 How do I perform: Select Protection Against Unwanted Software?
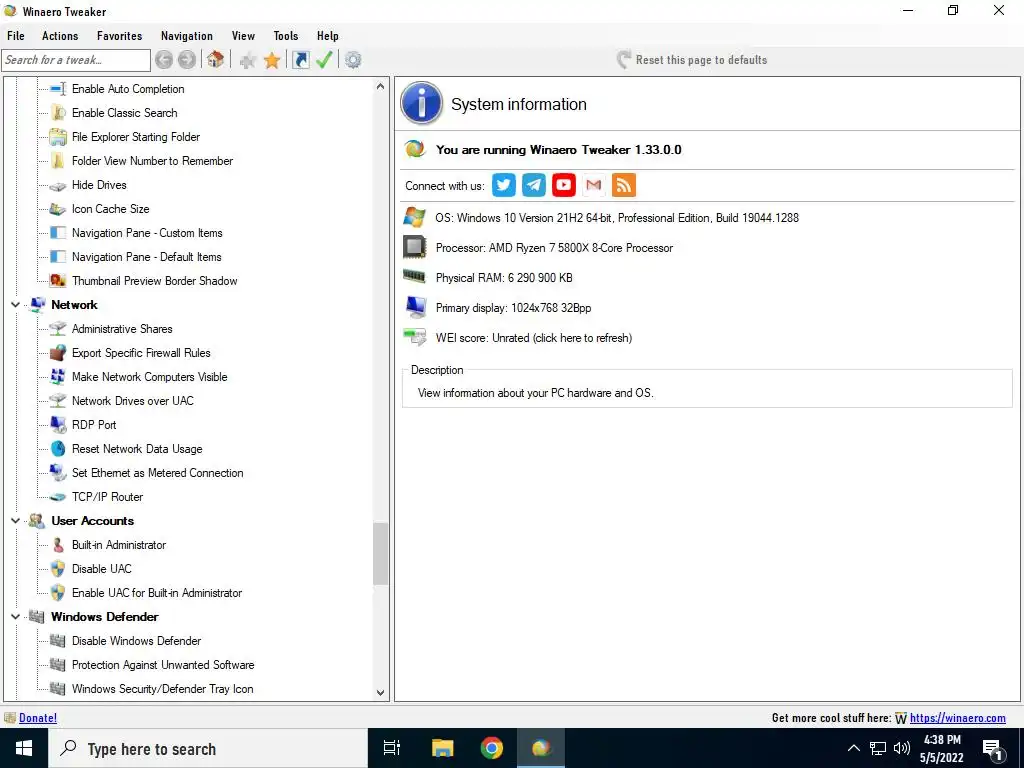(163, 665)
